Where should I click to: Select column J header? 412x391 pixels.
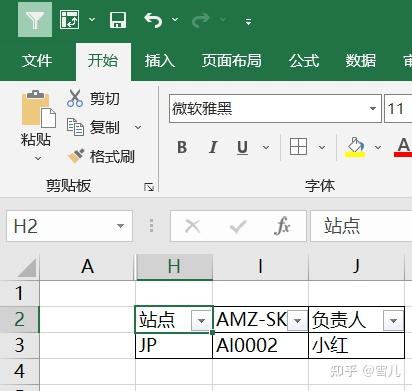(357, 267)
